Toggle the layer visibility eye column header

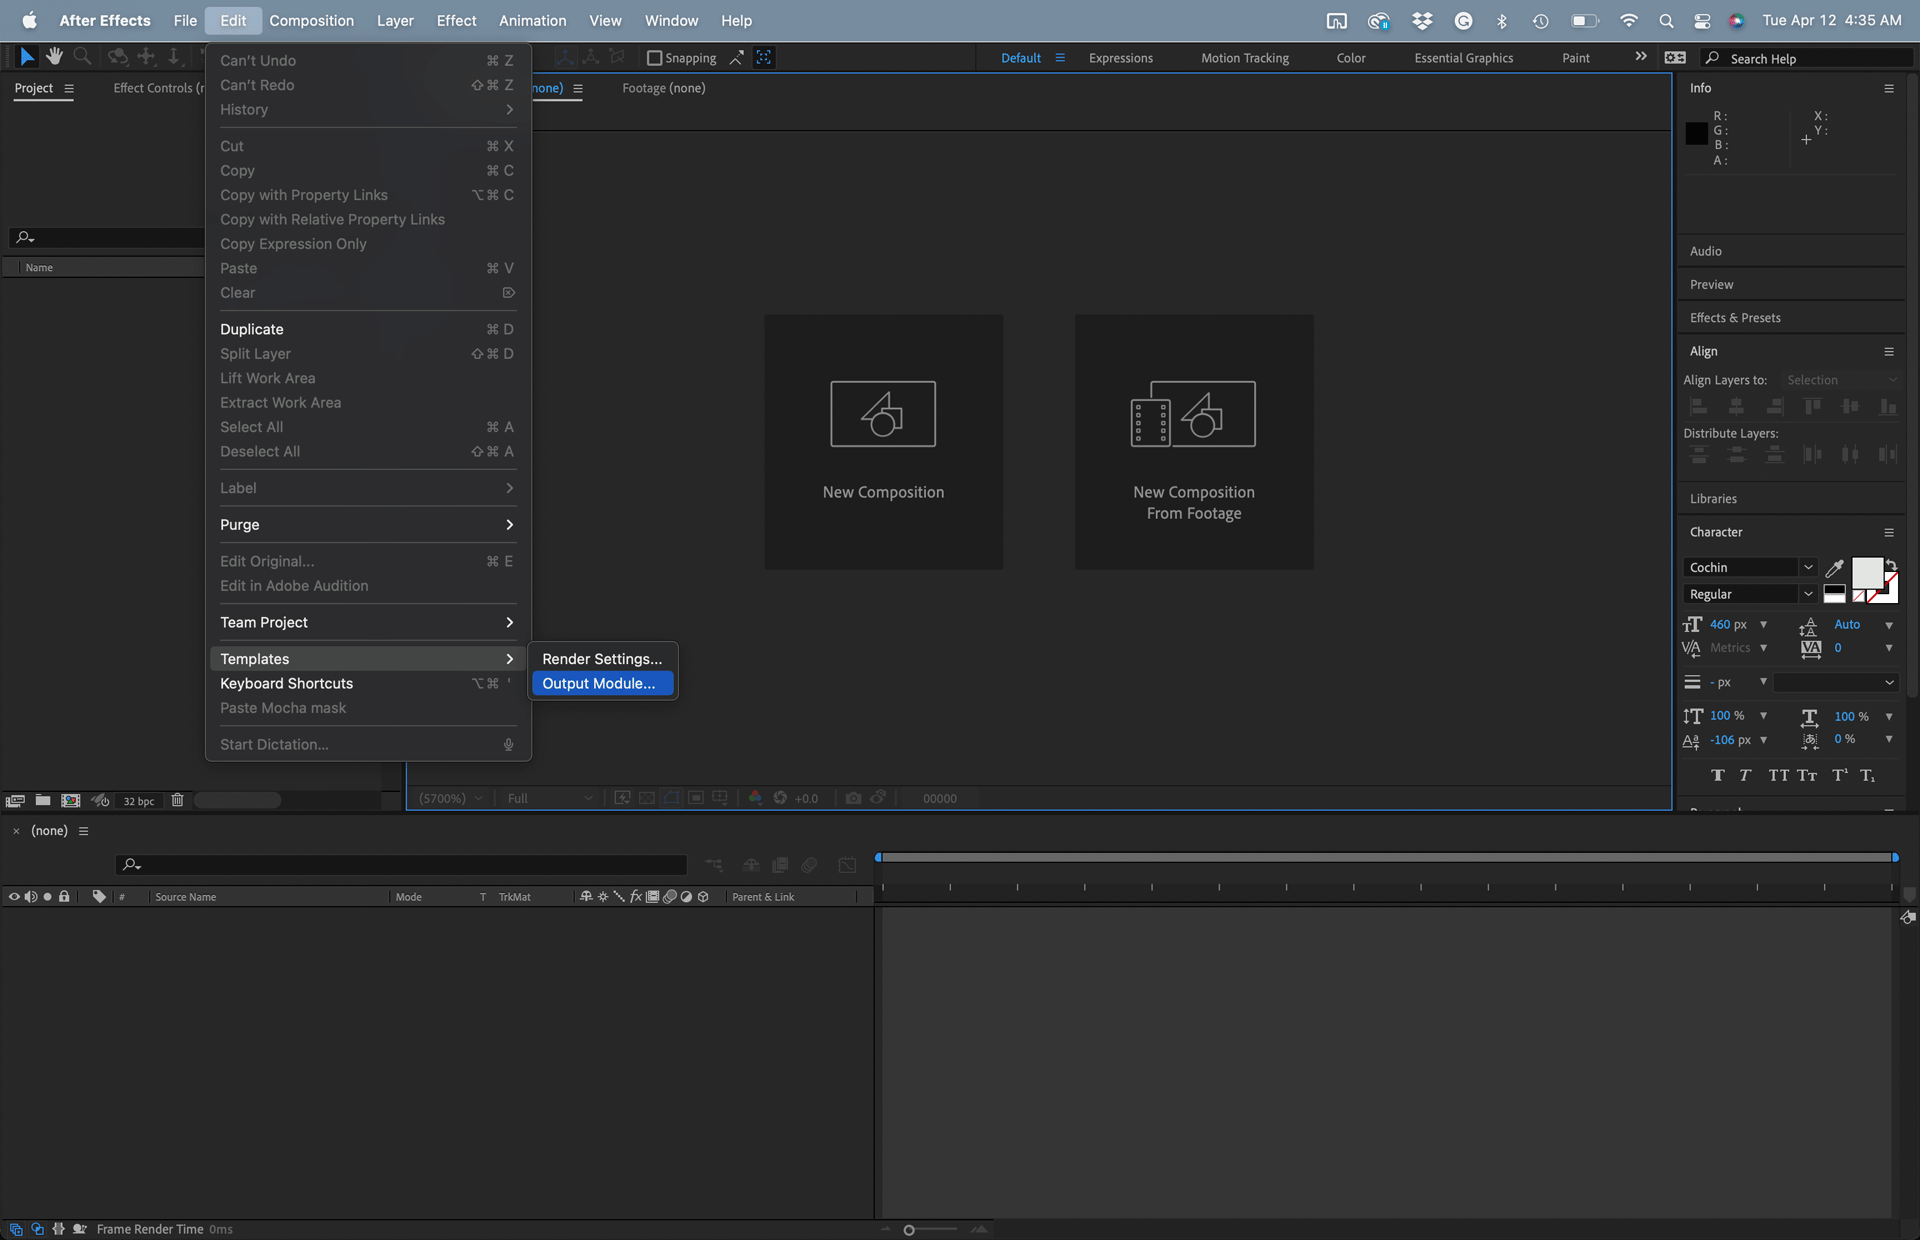[x=13, y=897]
